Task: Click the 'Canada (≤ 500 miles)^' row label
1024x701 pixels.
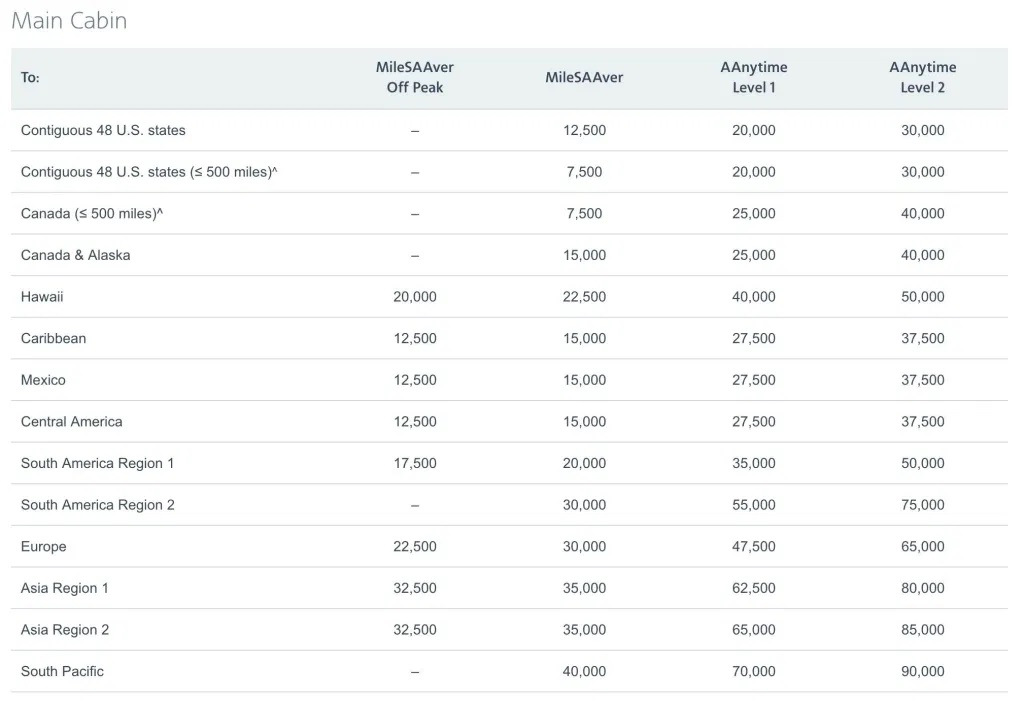Action: tap(92, 214)
